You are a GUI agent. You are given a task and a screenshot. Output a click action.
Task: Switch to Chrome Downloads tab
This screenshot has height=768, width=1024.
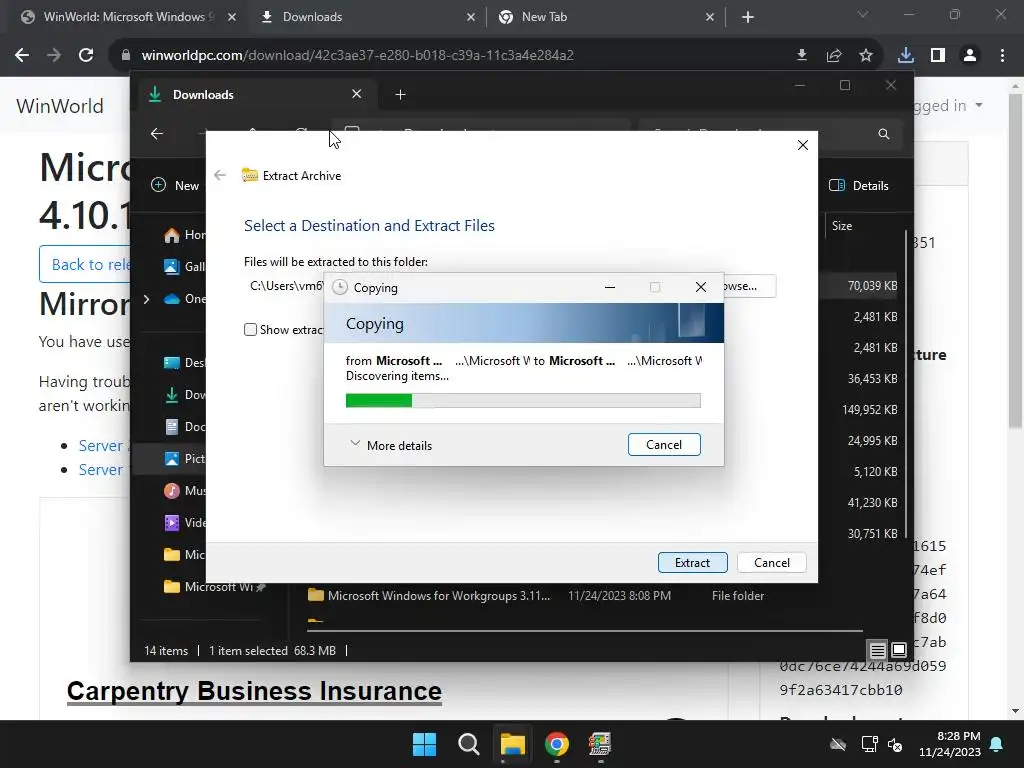366,17
